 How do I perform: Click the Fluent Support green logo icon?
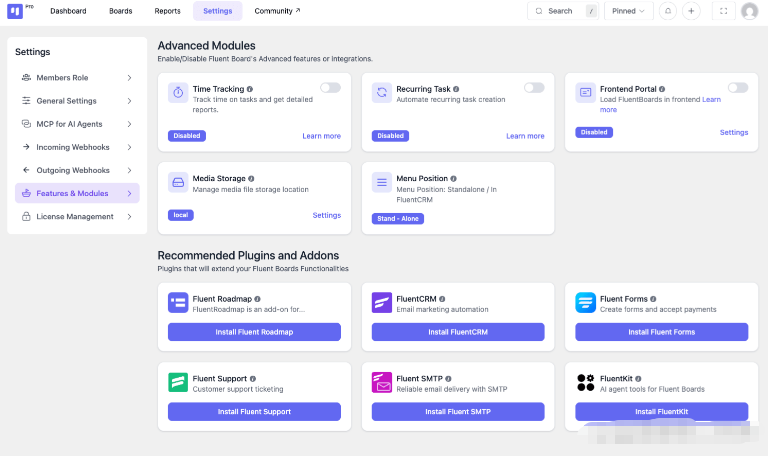[x=178, y=383]
